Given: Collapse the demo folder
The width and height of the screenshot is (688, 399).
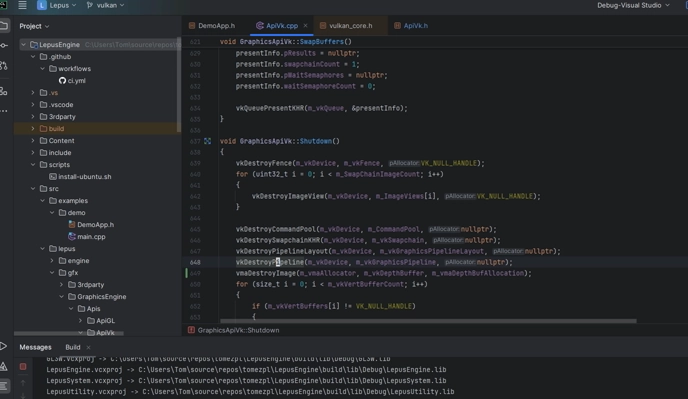Looking at the screenshot, I should (52, 212).
